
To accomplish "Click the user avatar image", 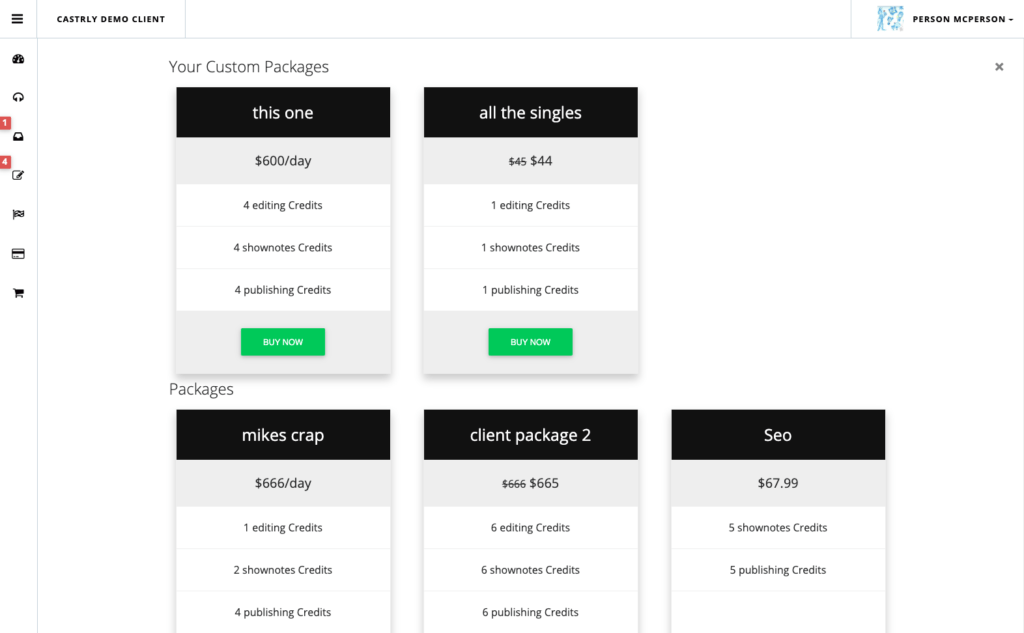I will click(890, 19).
